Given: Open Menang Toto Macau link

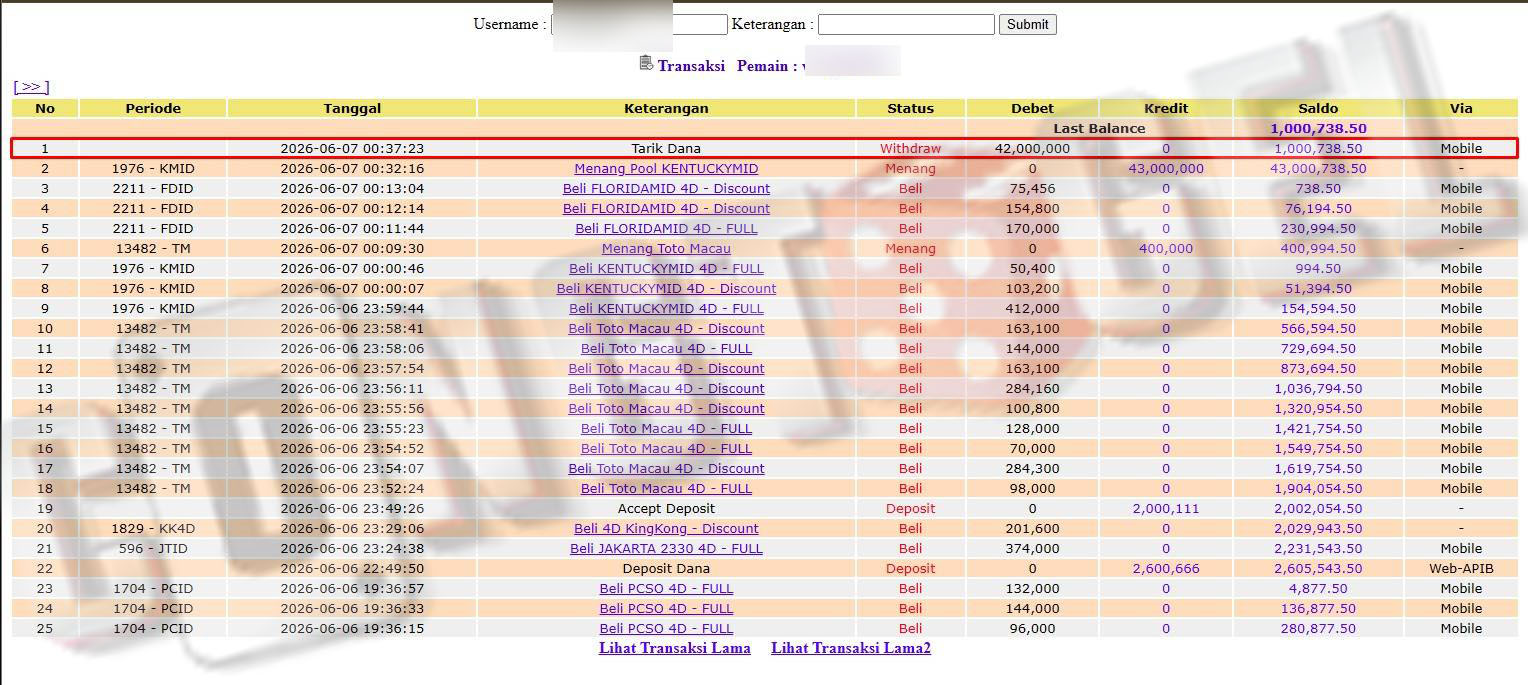Looking at the screenshot, I should coord(666,248).
